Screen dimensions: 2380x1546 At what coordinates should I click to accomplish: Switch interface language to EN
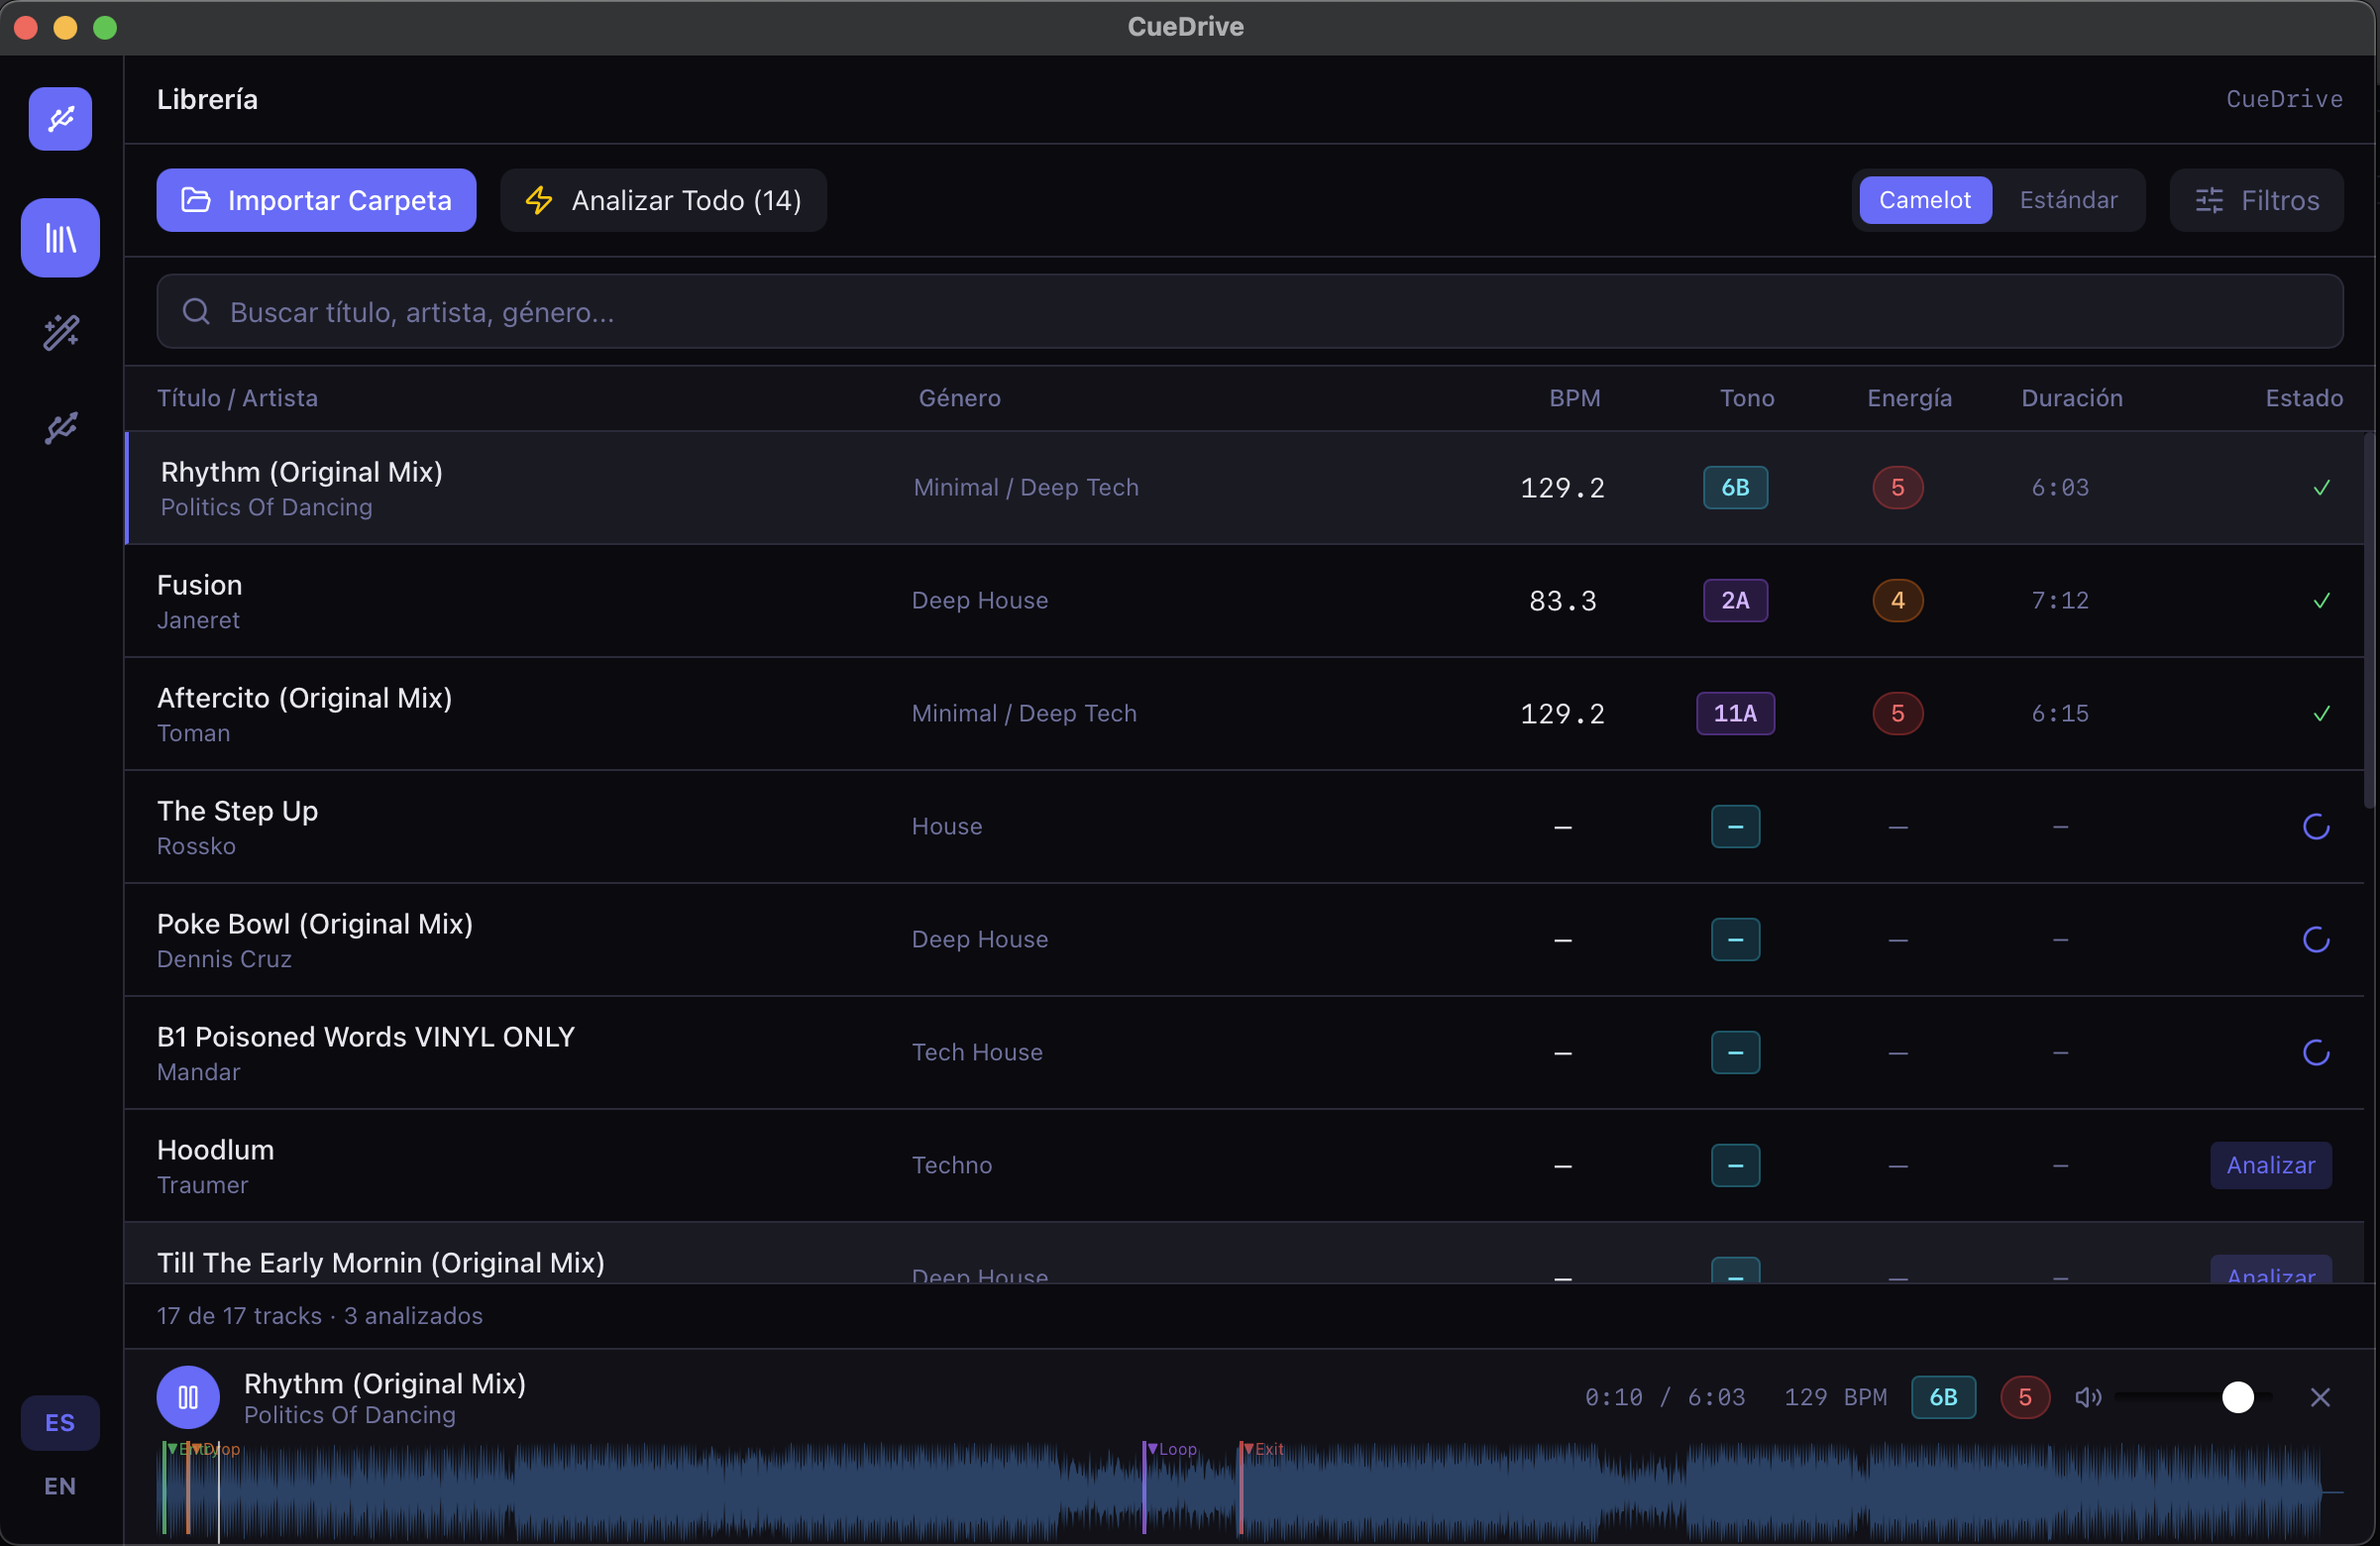[x=59, y=1486]
